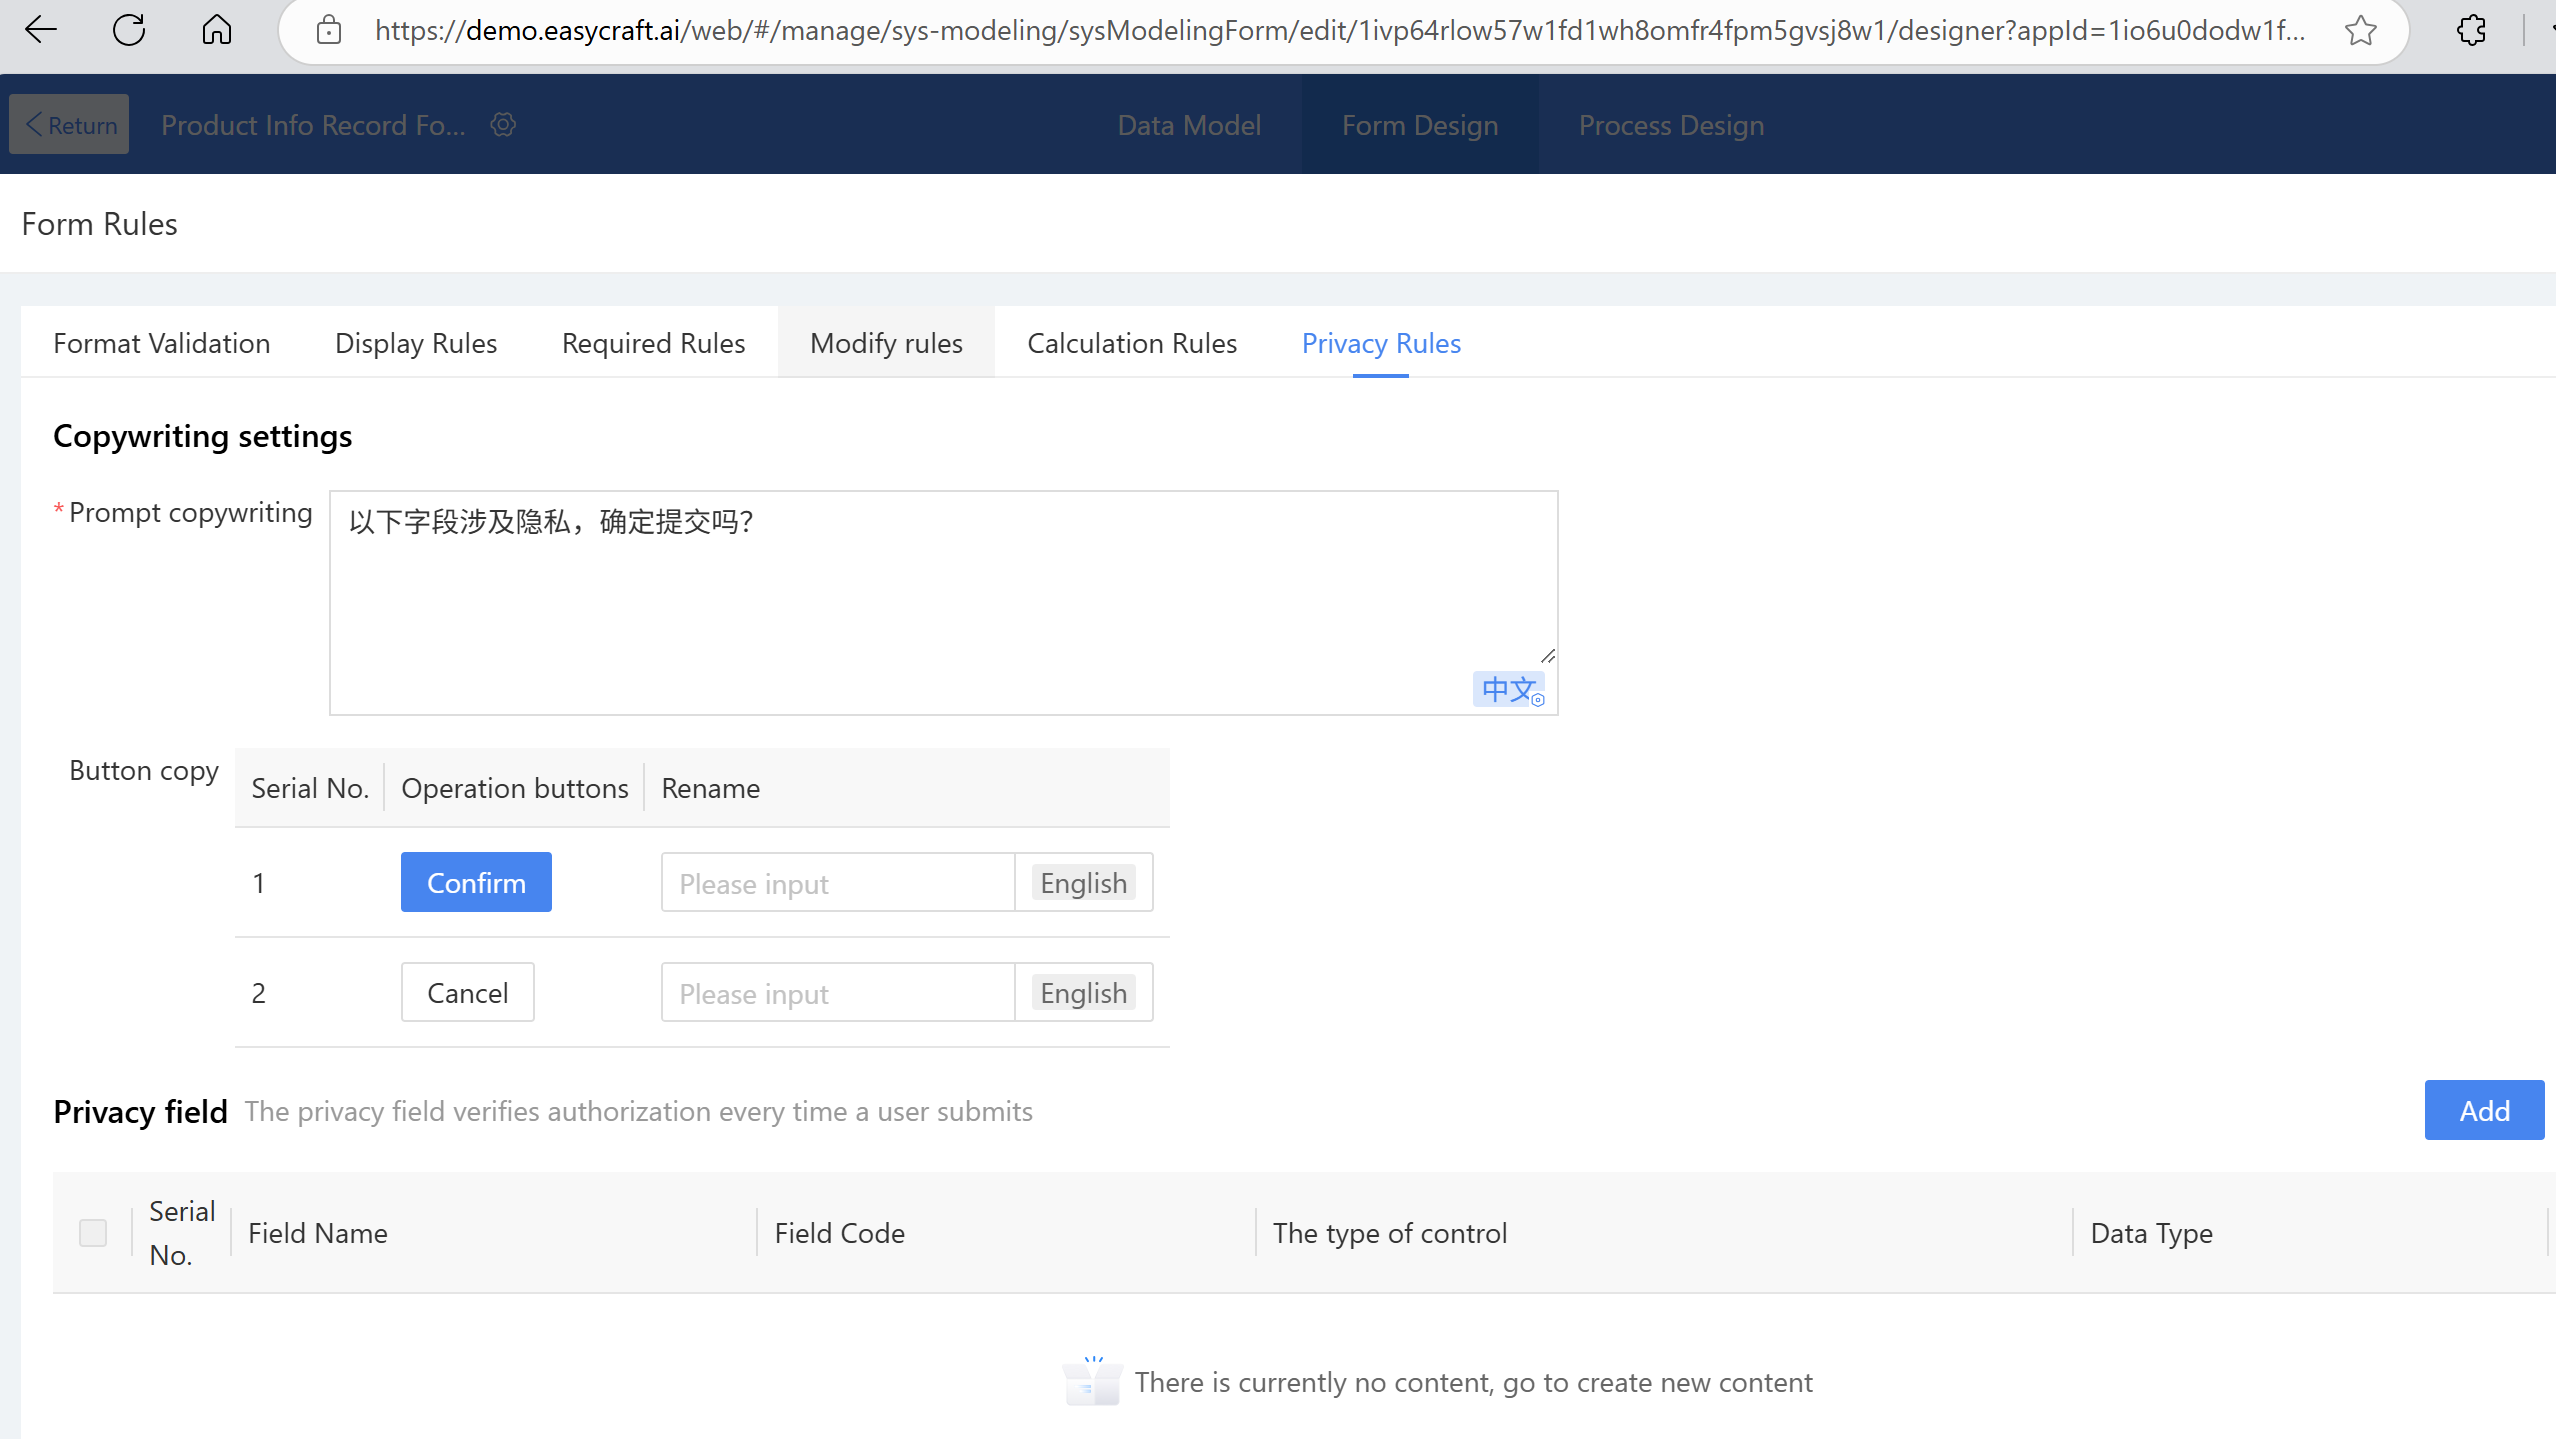Screen dimensions: 2556x1439
Task: Switch to the Format Validation tab
Action: click(161, 343)
